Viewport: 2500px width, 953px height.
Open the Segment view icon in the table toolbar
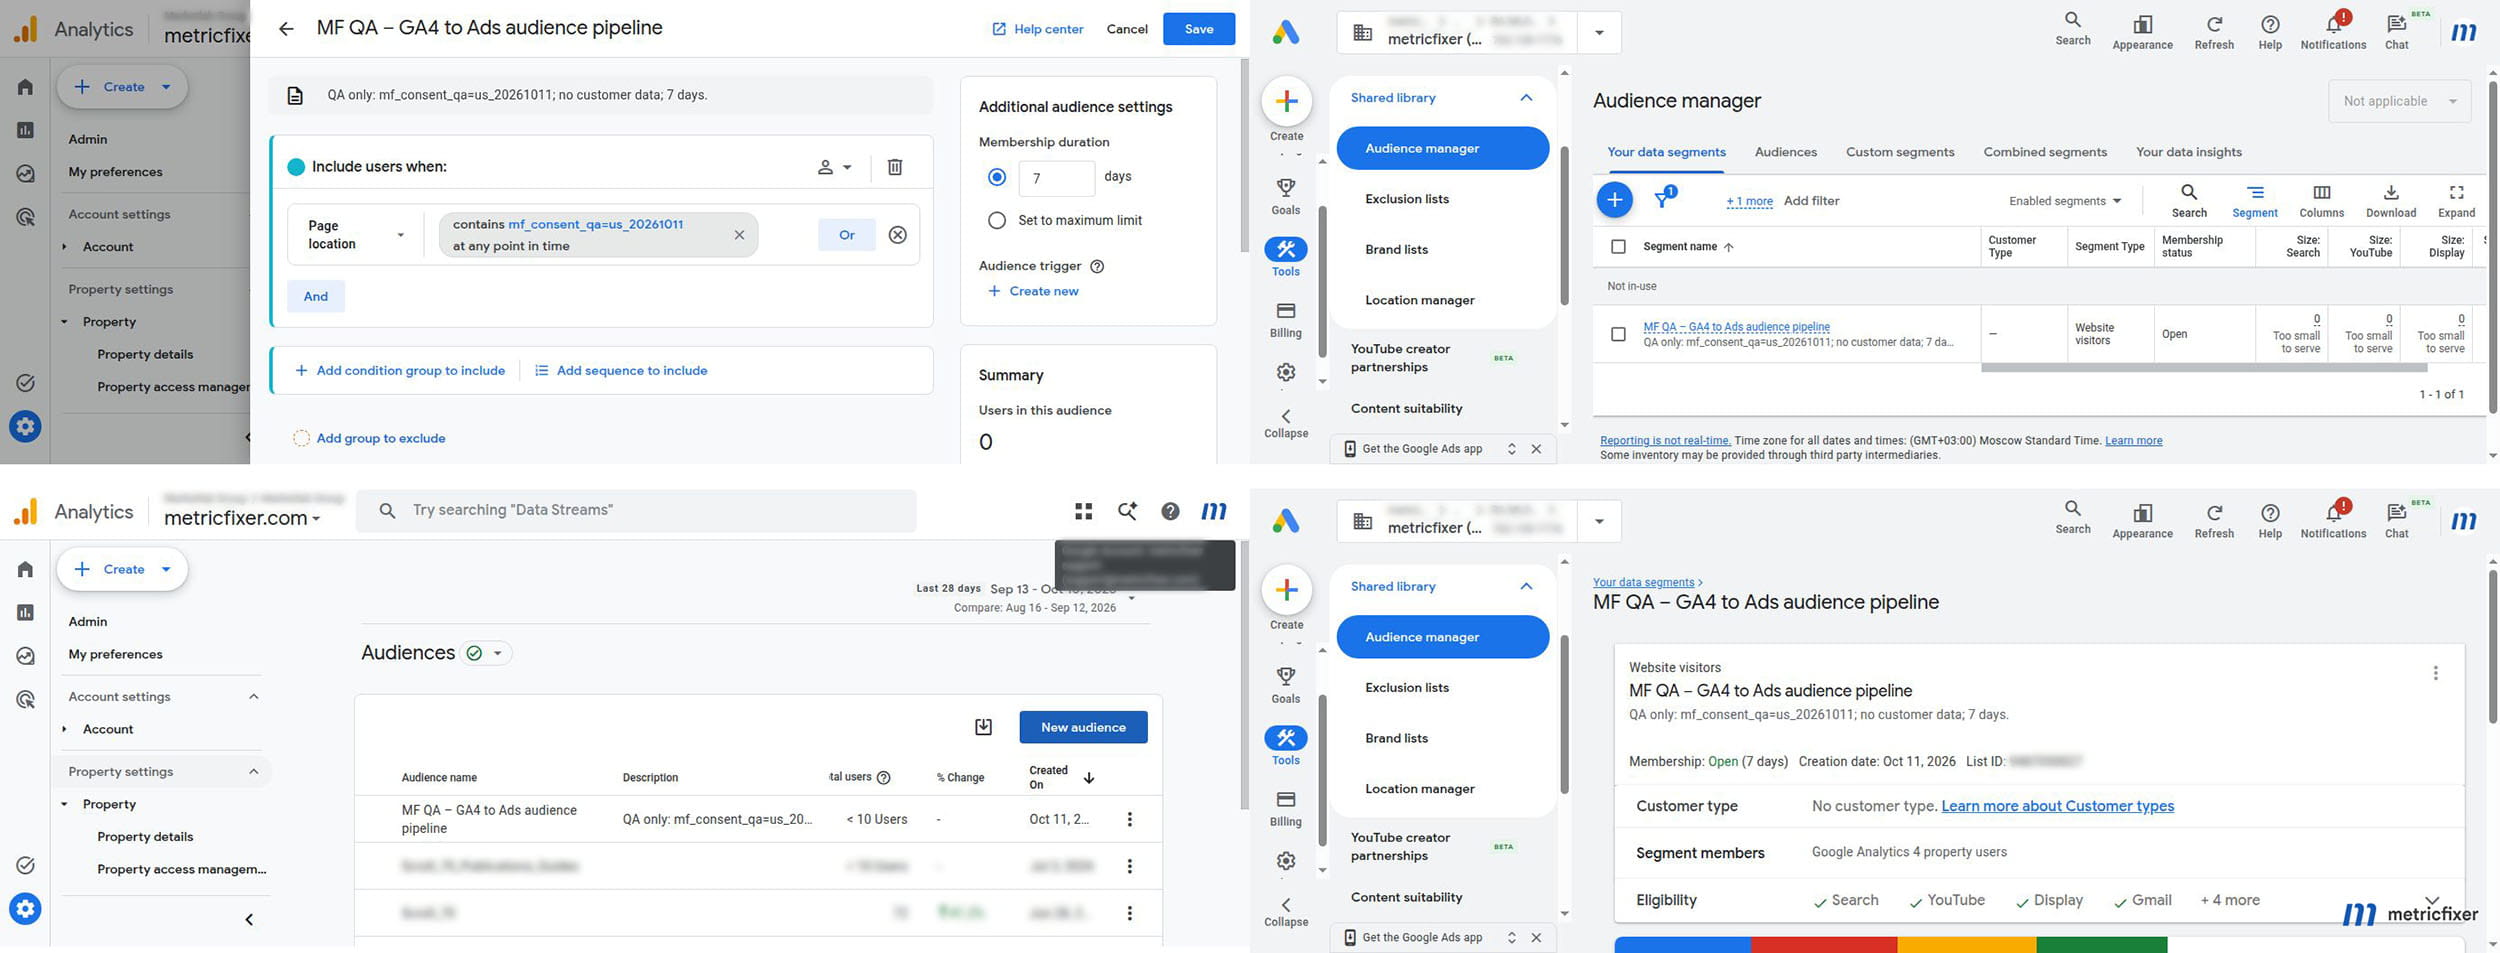pyautogui.click(x=2255, y=200)
